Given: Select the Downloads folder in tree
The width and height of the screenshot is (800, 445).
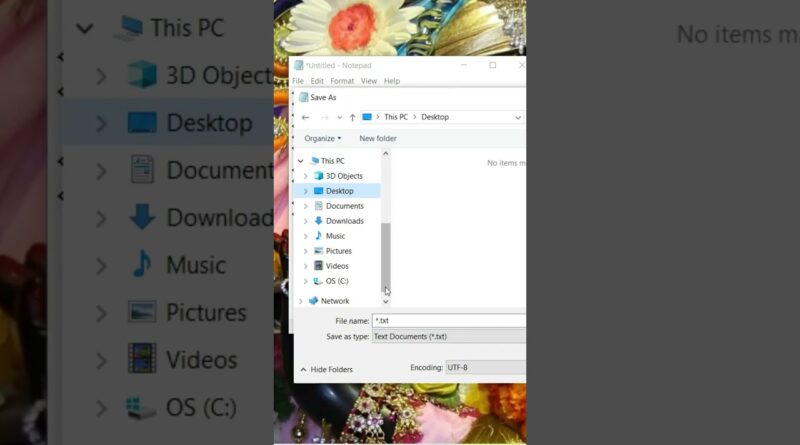Looking at the screenshot, I should coord(344,221).
